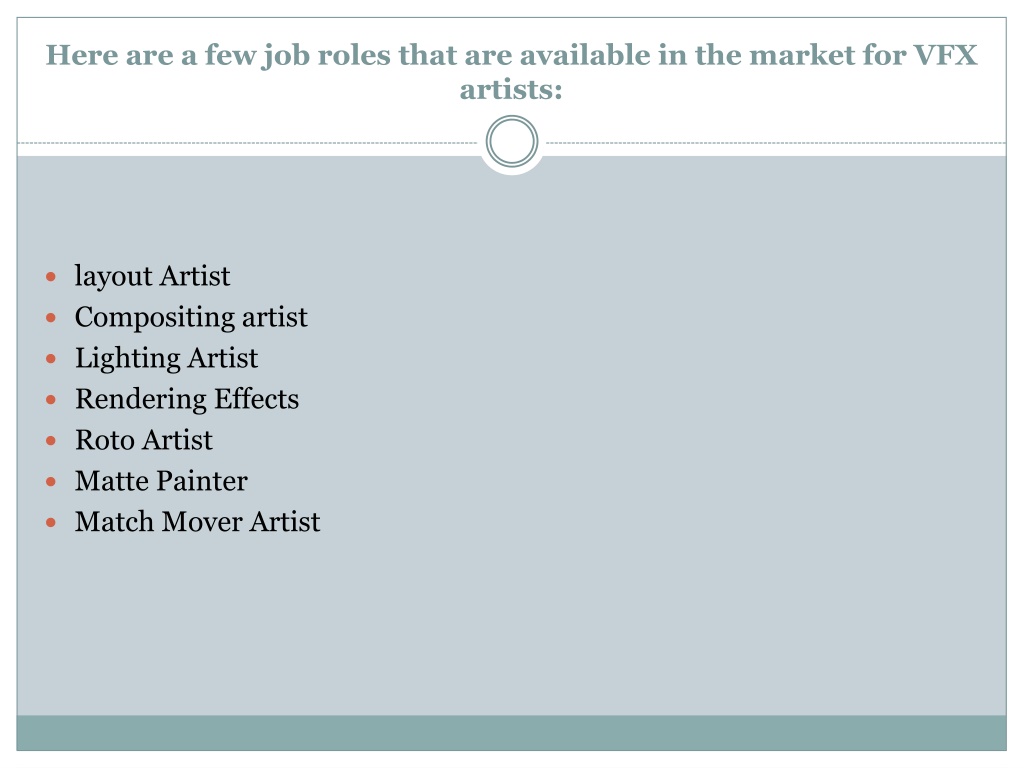Select the slide title heading text
Screen dimensions: 1024x768
click(511, 72)
